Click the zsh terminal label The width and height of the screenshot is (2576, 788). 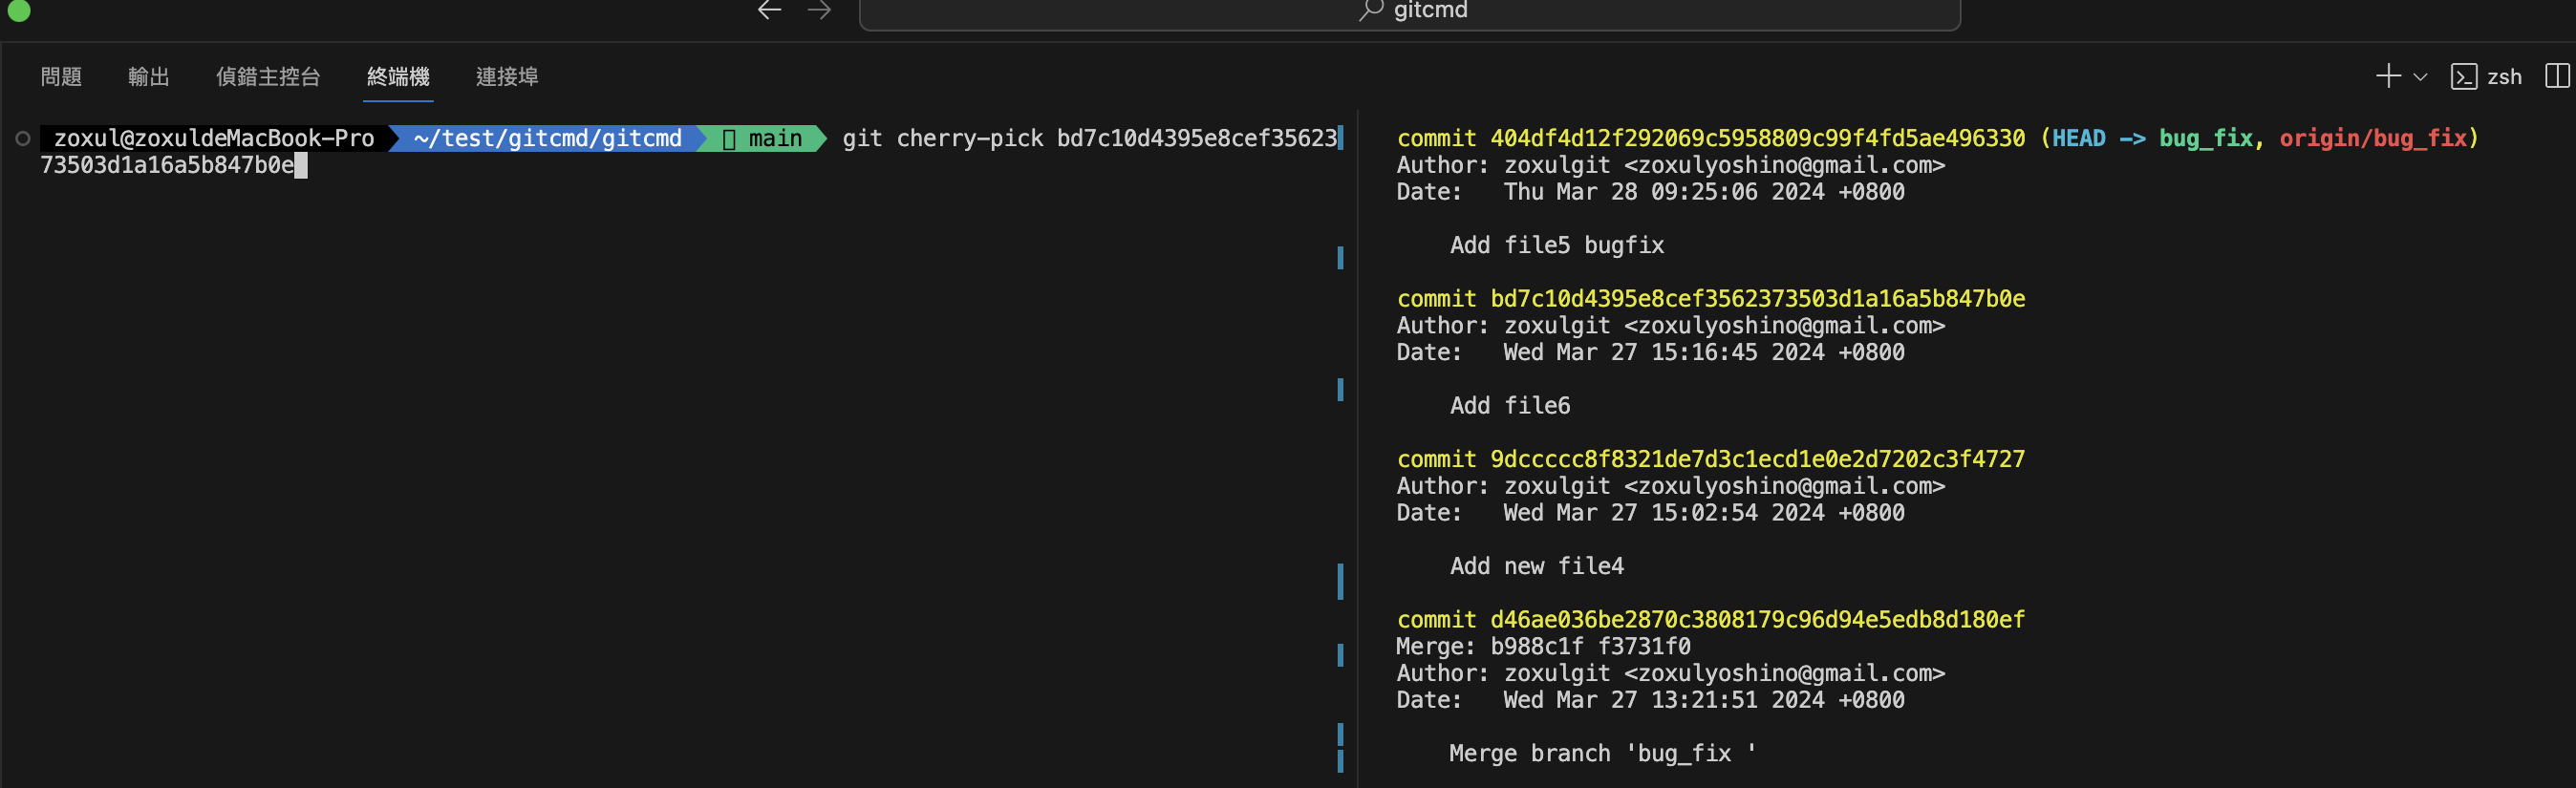(x=2504, y=77)
